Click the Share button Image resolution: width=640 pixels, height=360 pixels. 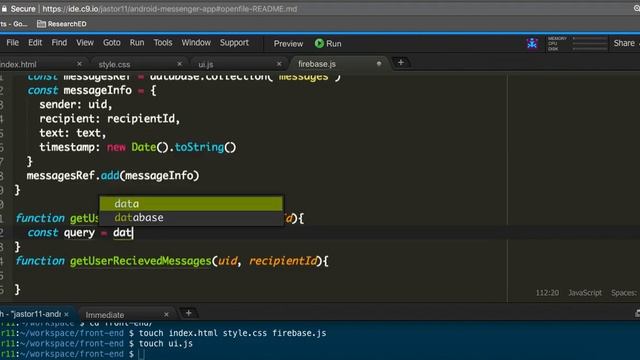(624, 43)
